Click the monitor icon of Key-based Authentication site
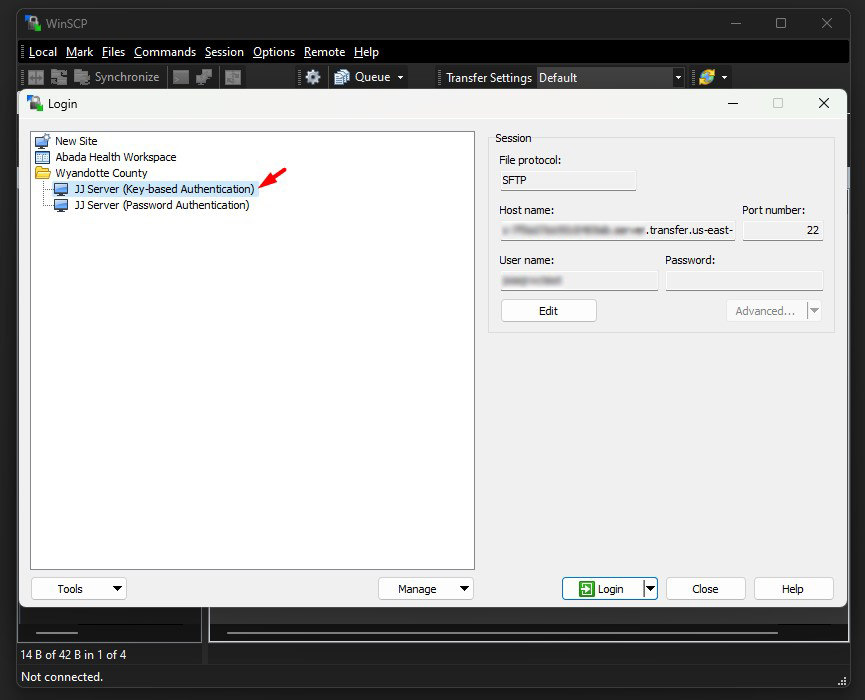 61,190
